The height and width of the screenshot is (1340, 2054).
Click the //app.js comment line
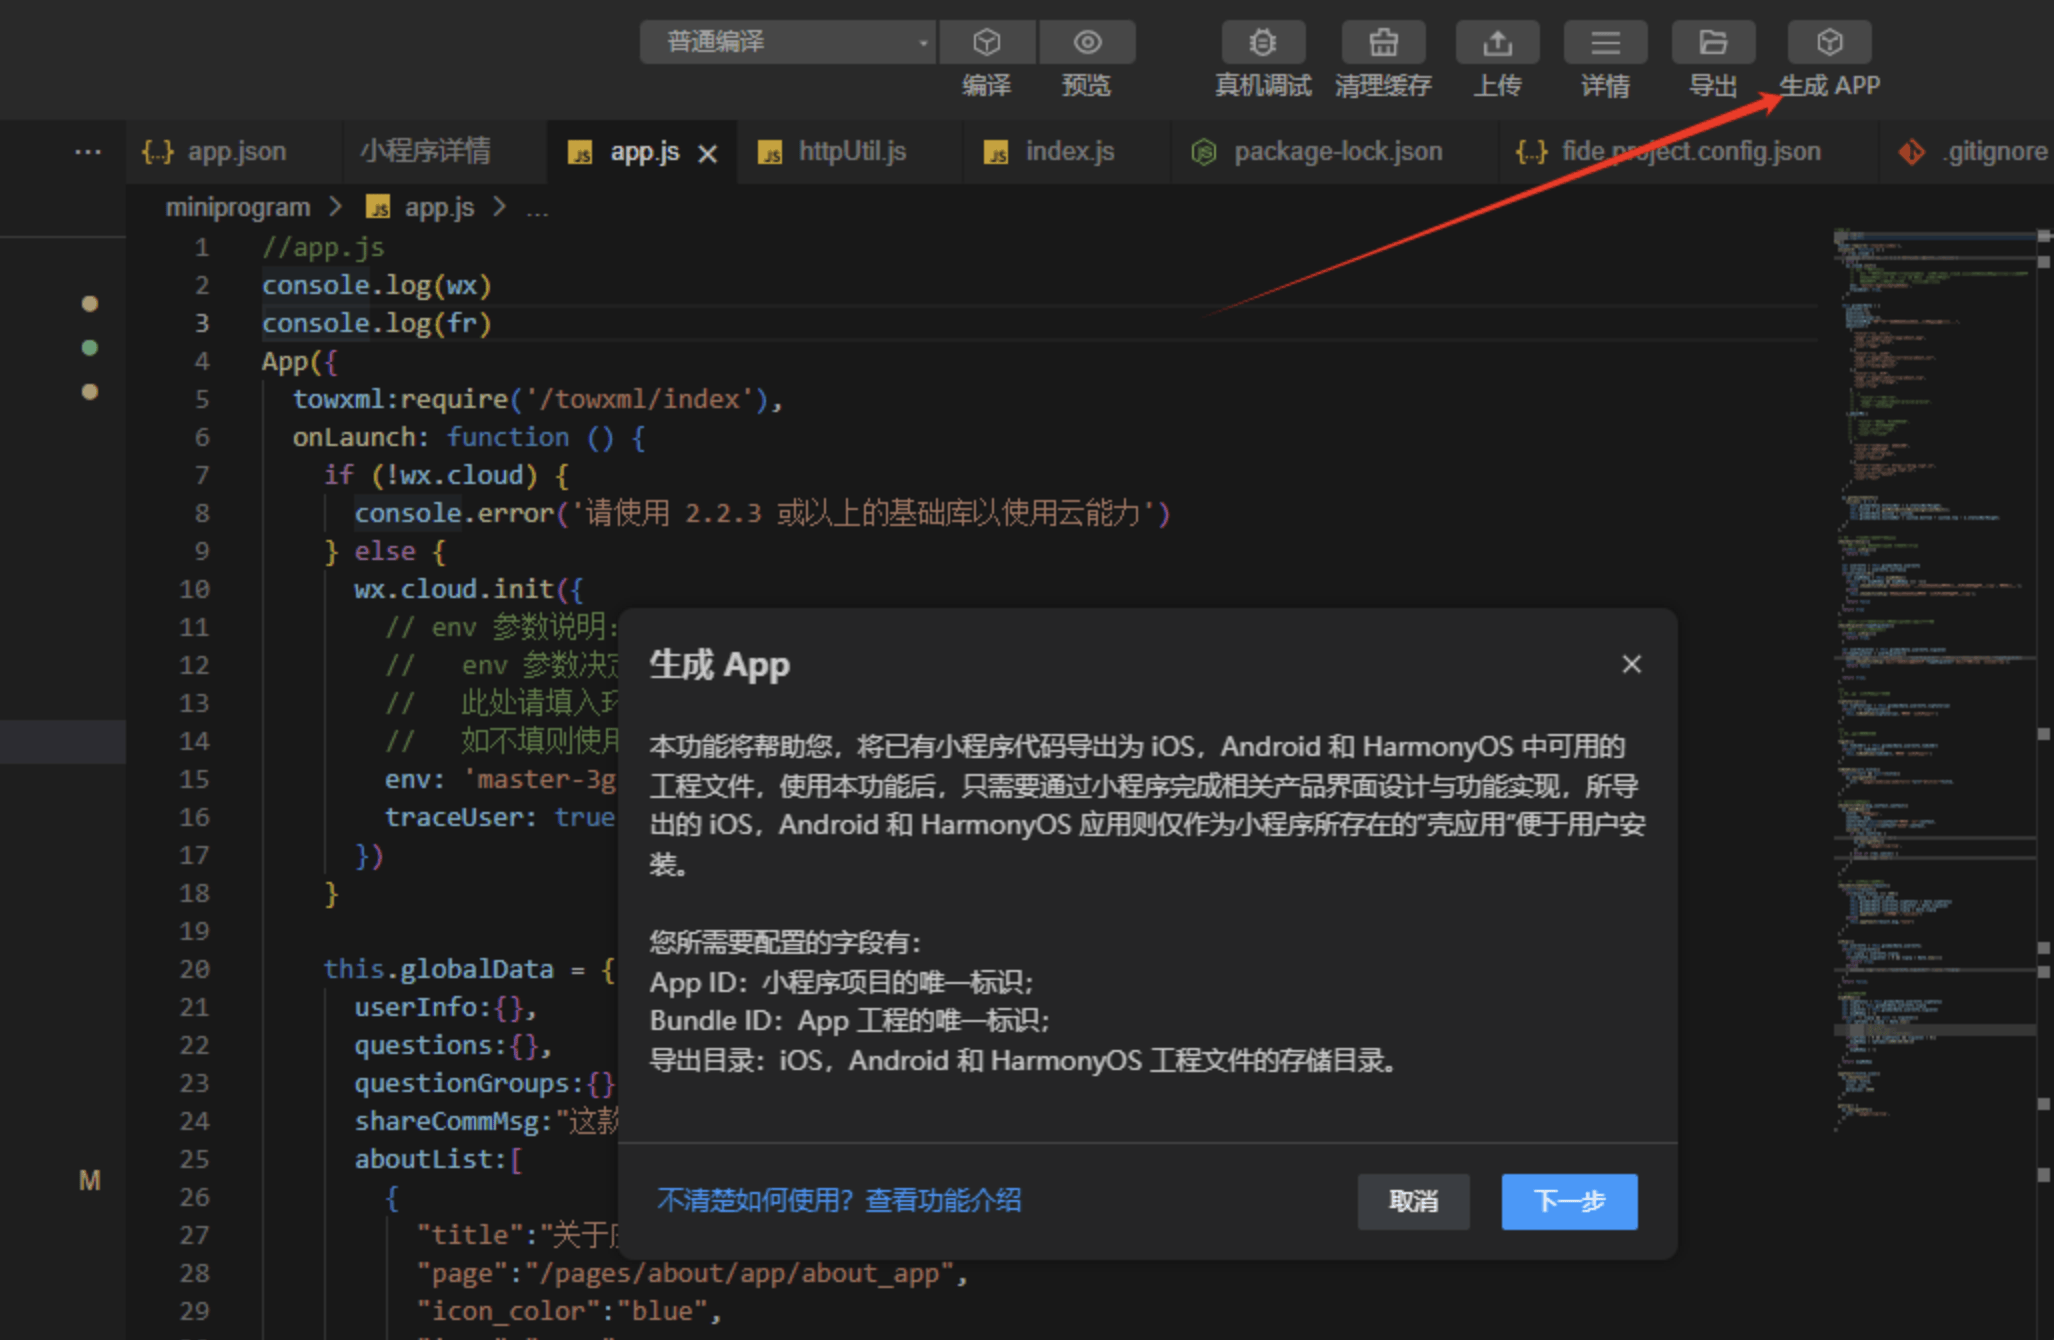click(x=323, y=247)
